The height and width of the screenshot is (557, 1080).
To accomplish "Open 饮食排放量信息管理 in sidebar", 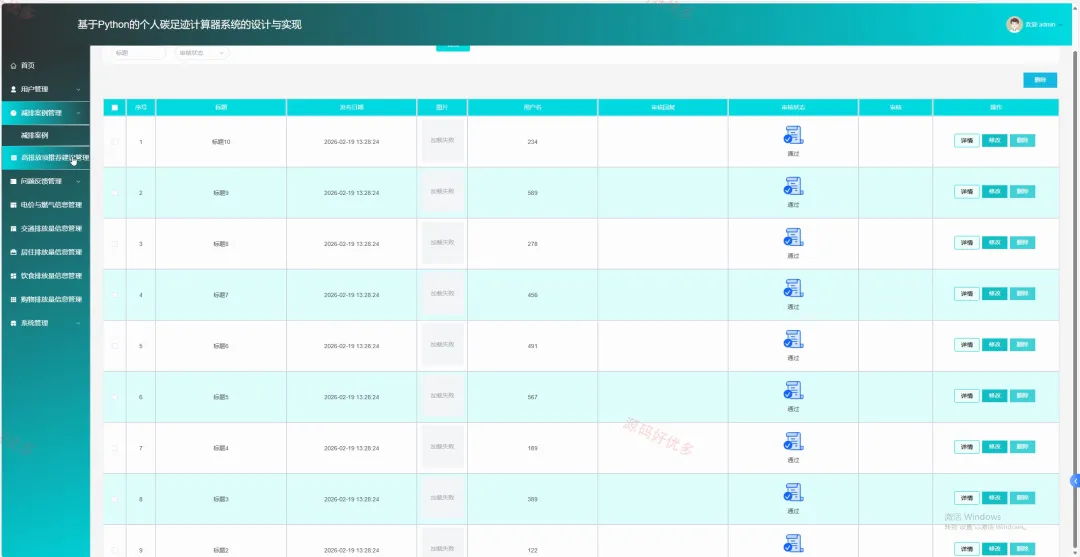I will click(x=45, y=275).
